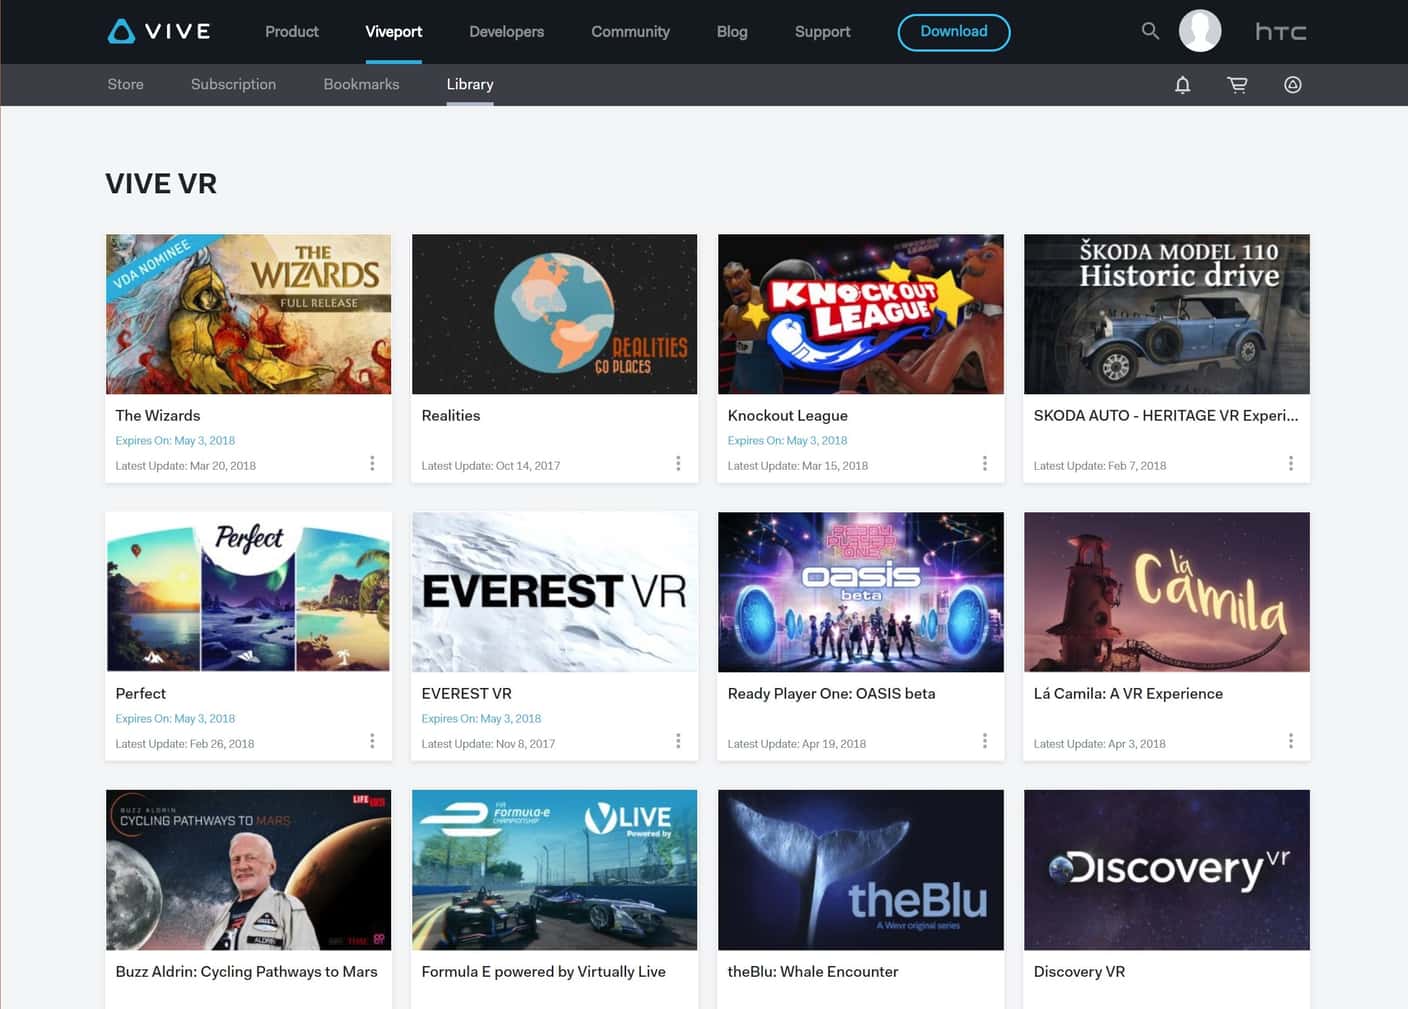Click Formula E powered by Virtually Live title

(x=544, y=972)
